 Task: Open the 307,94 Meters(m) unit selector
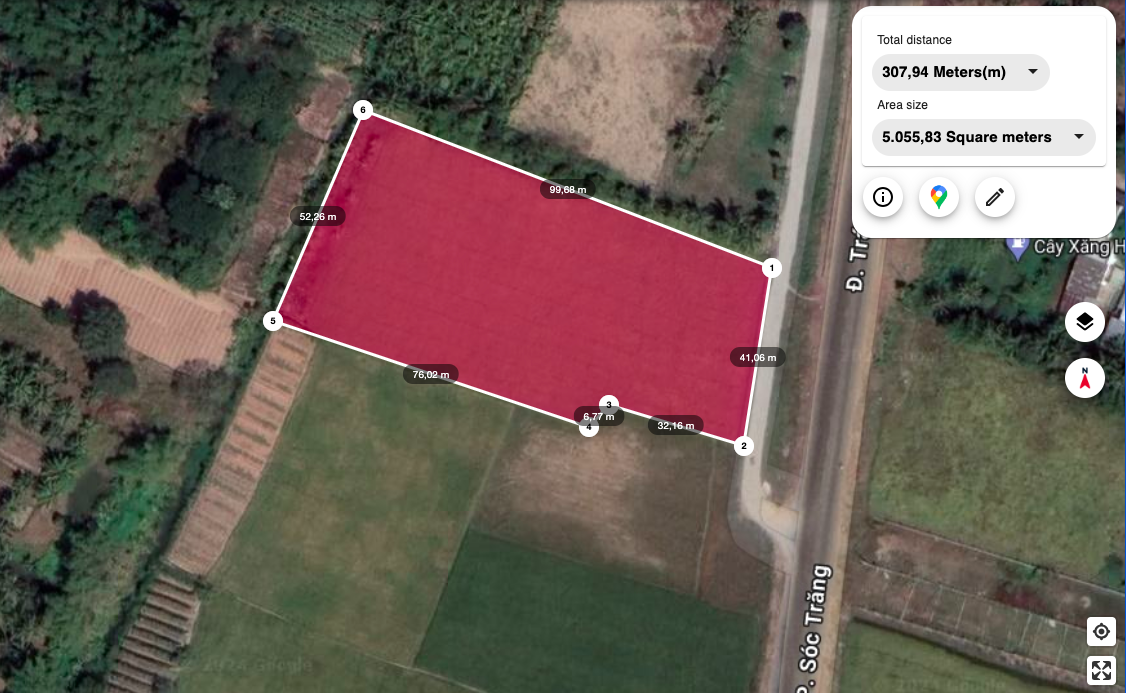click(x=960, y=73)
